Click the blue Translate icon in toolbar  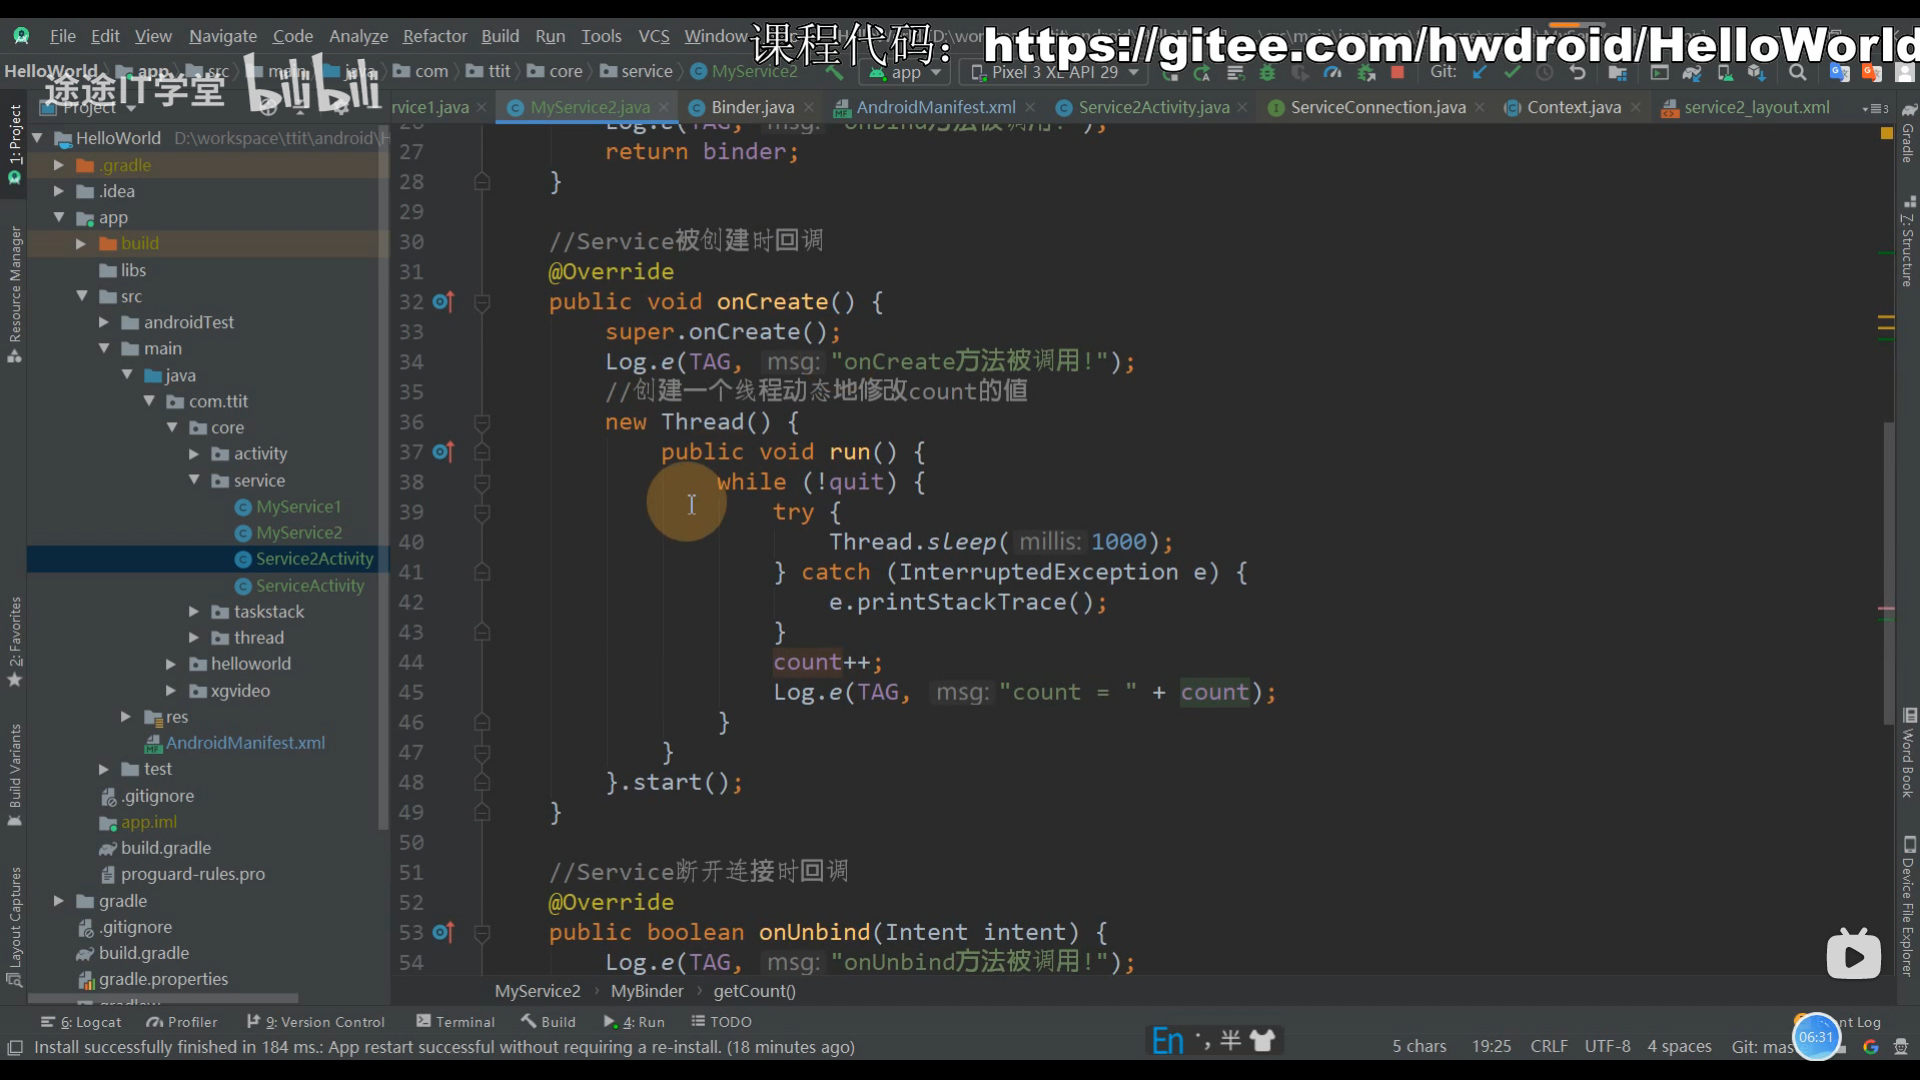pyautogui.click(x=1839, y=72)
